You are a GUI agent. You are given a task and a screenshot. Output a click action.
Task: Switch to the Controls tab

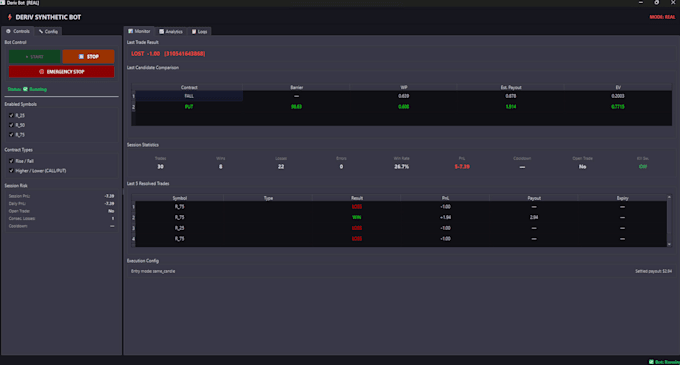click(18, 31)
